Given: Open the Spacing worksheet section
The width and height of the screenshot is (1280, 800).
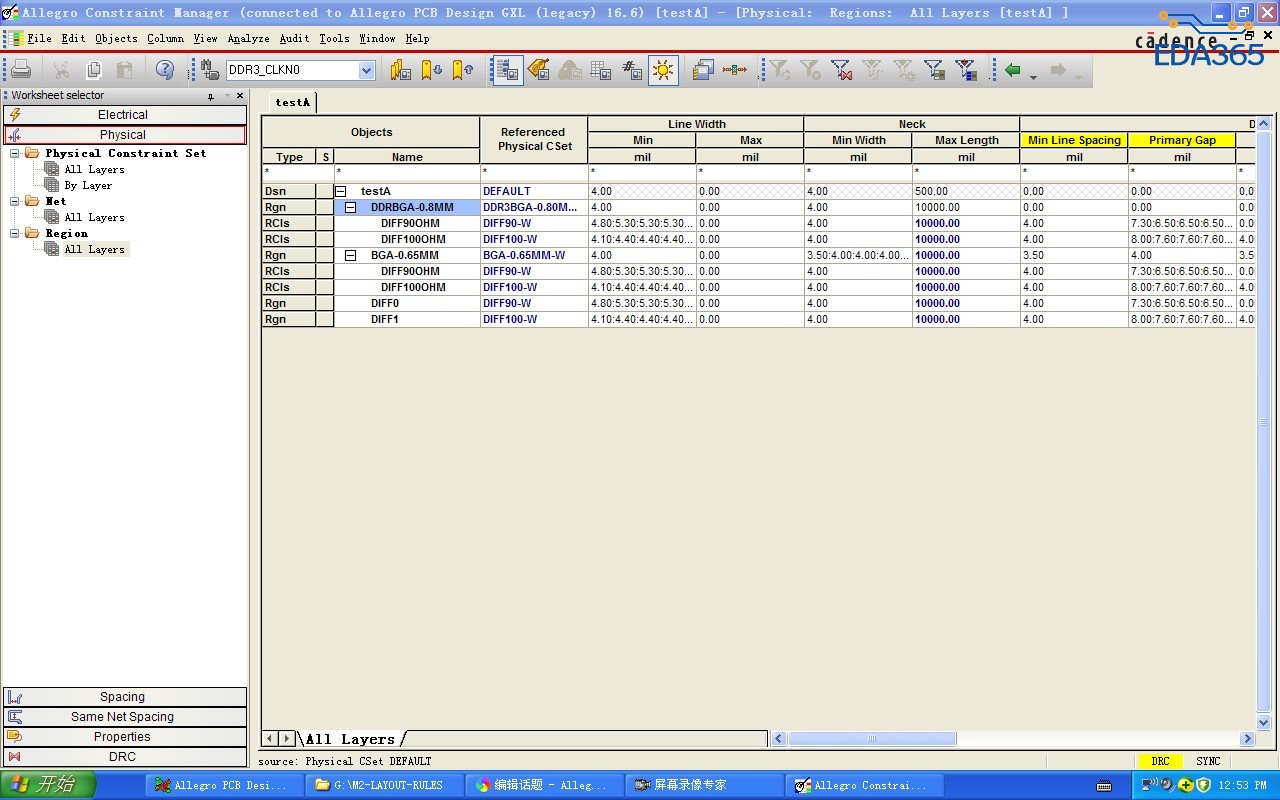Looking at the screenshot, I should [123, 697].
